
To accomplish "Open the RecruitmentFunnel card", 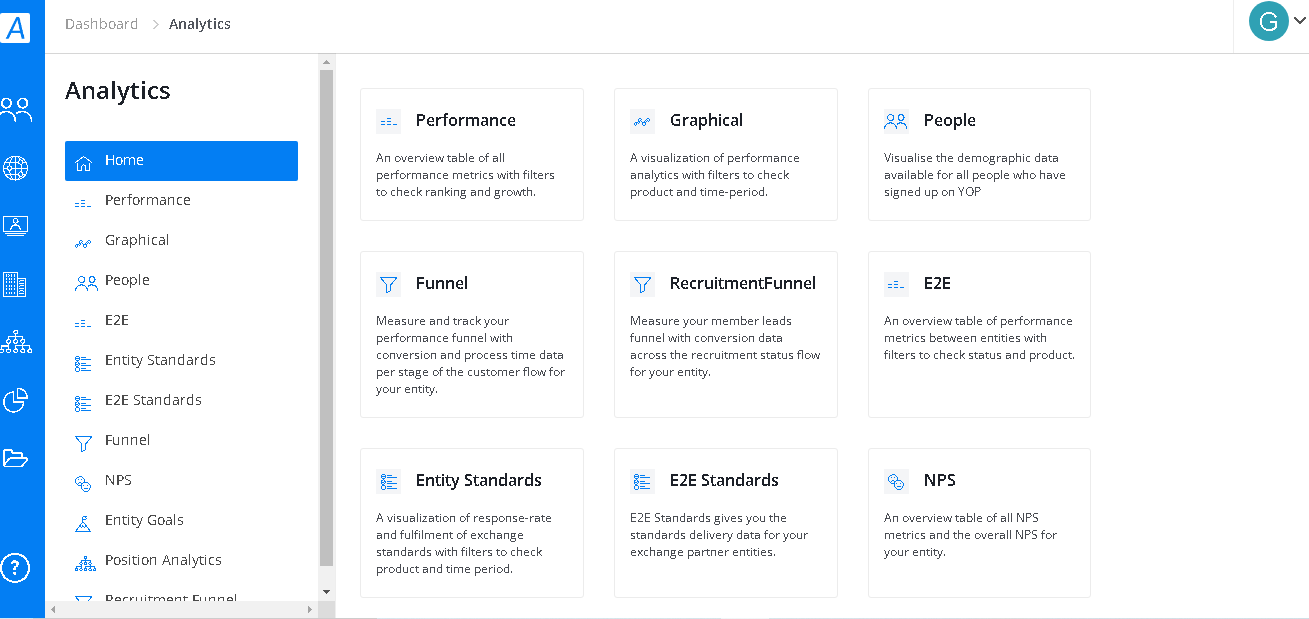I will pyautogui.click(x=725, y=334).
